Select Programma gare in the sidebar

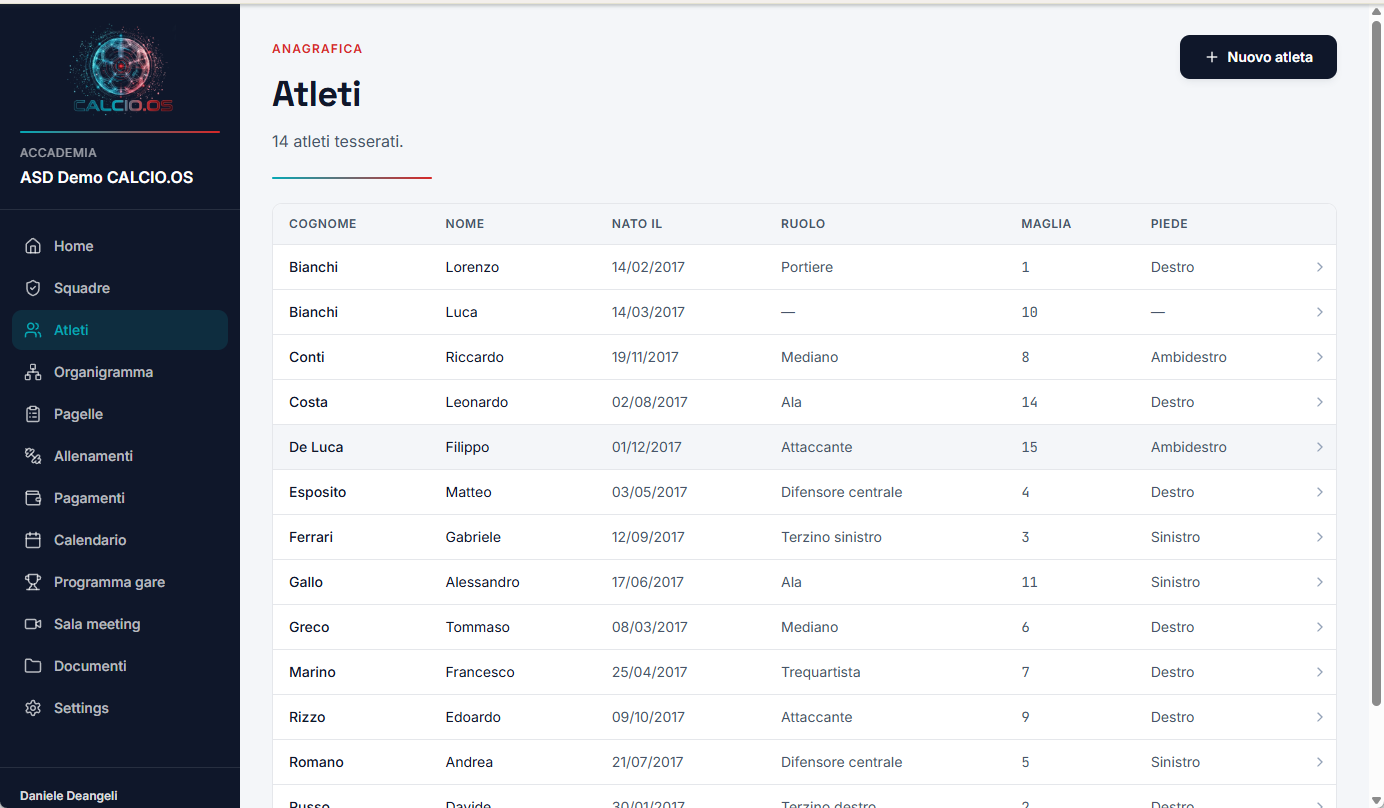click(x=120, y=582)
